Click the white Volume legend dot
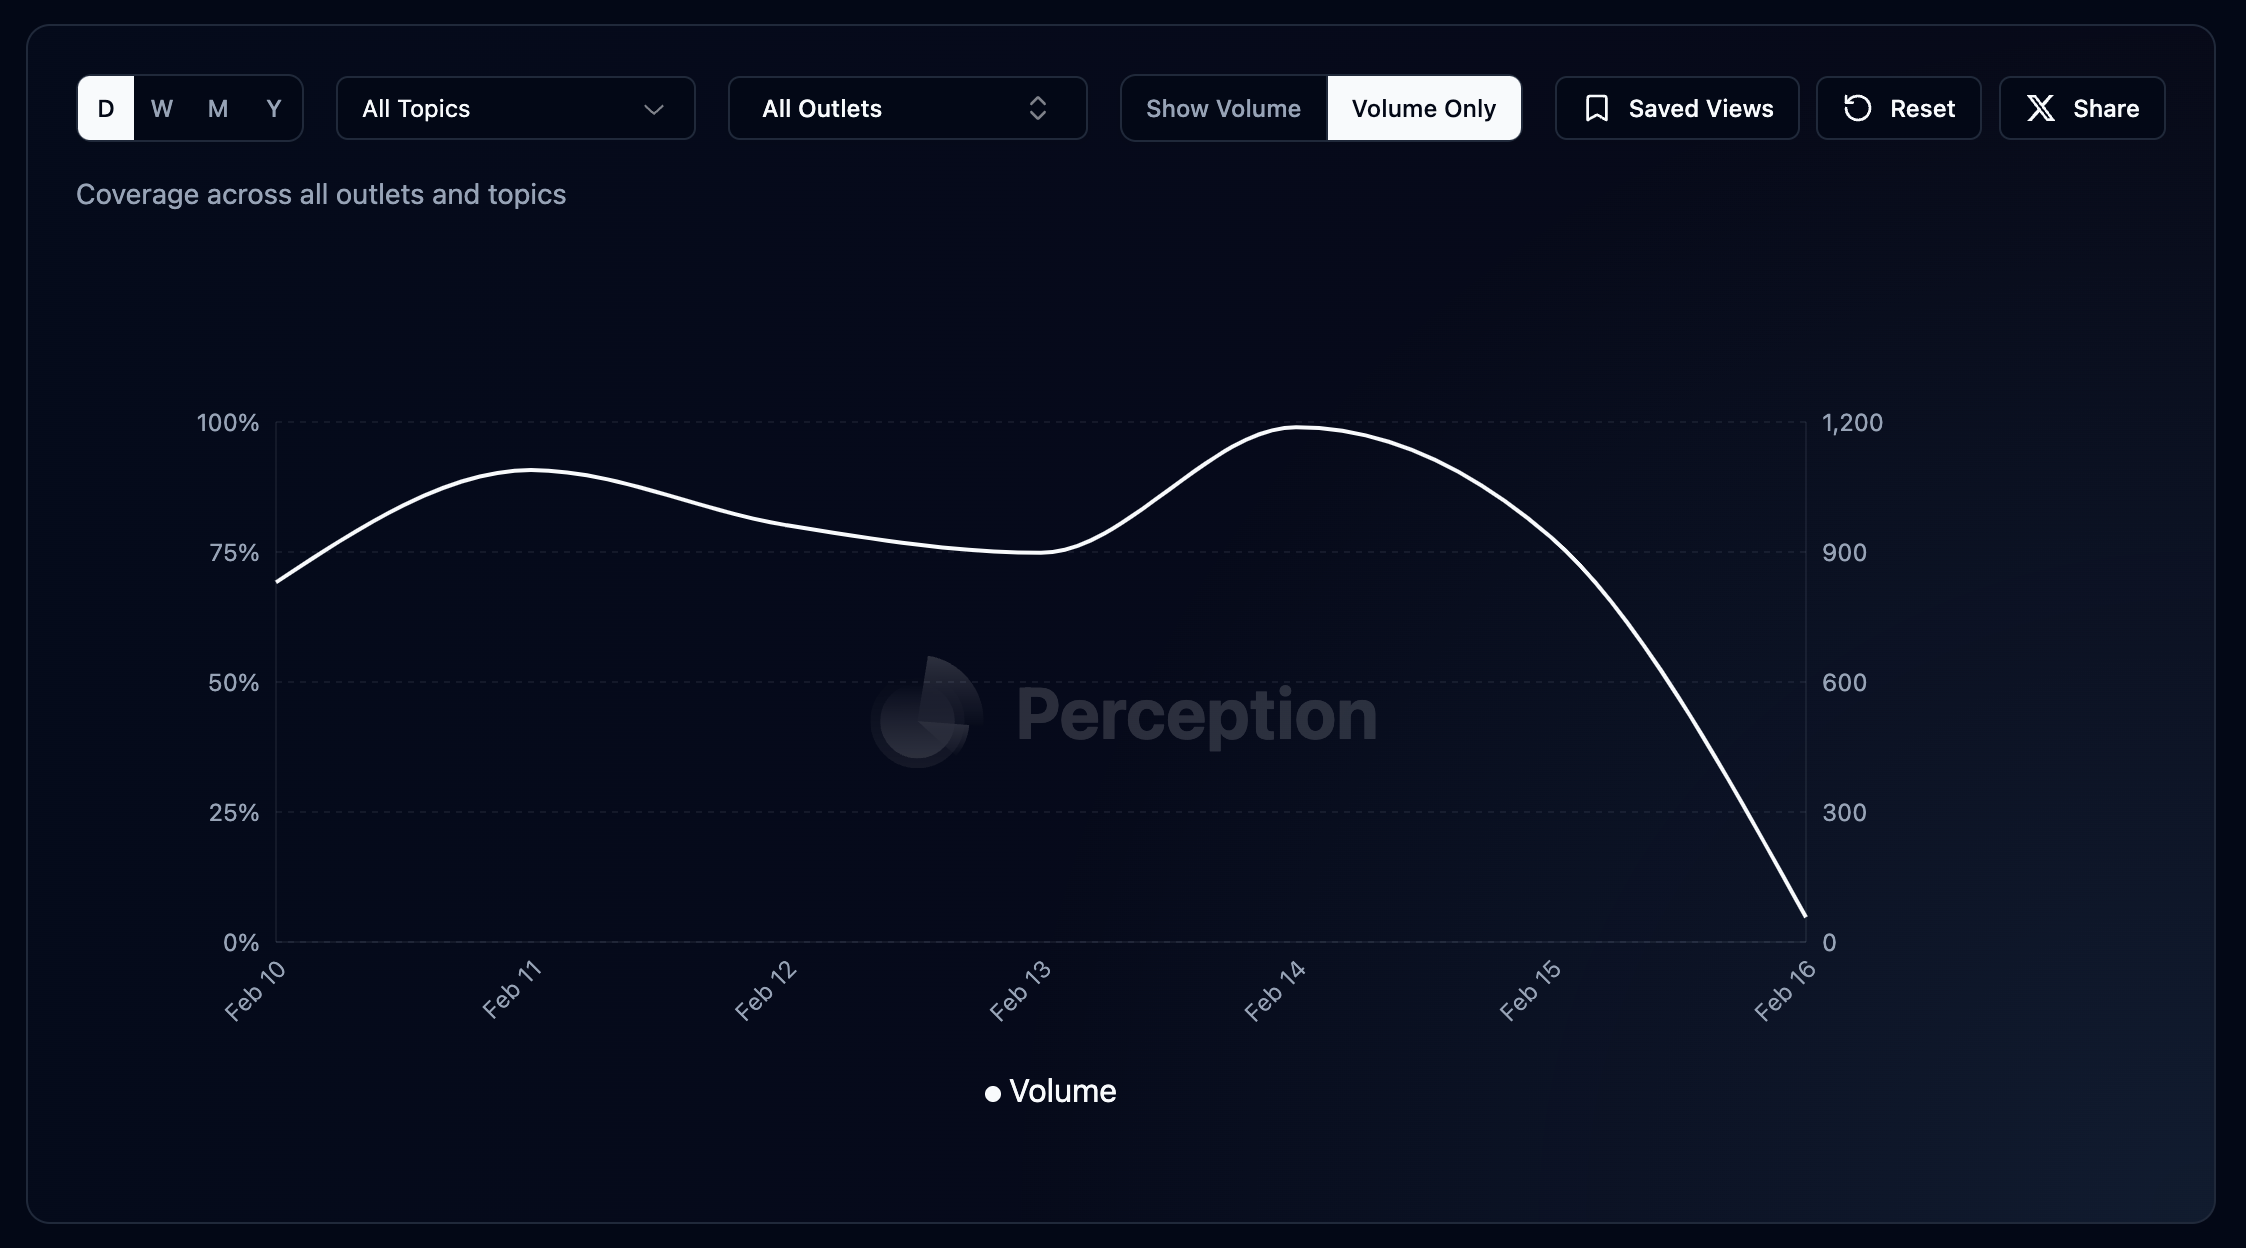The width and height of the screenshot is (2246, 1248). click(x=992, y=1093)
